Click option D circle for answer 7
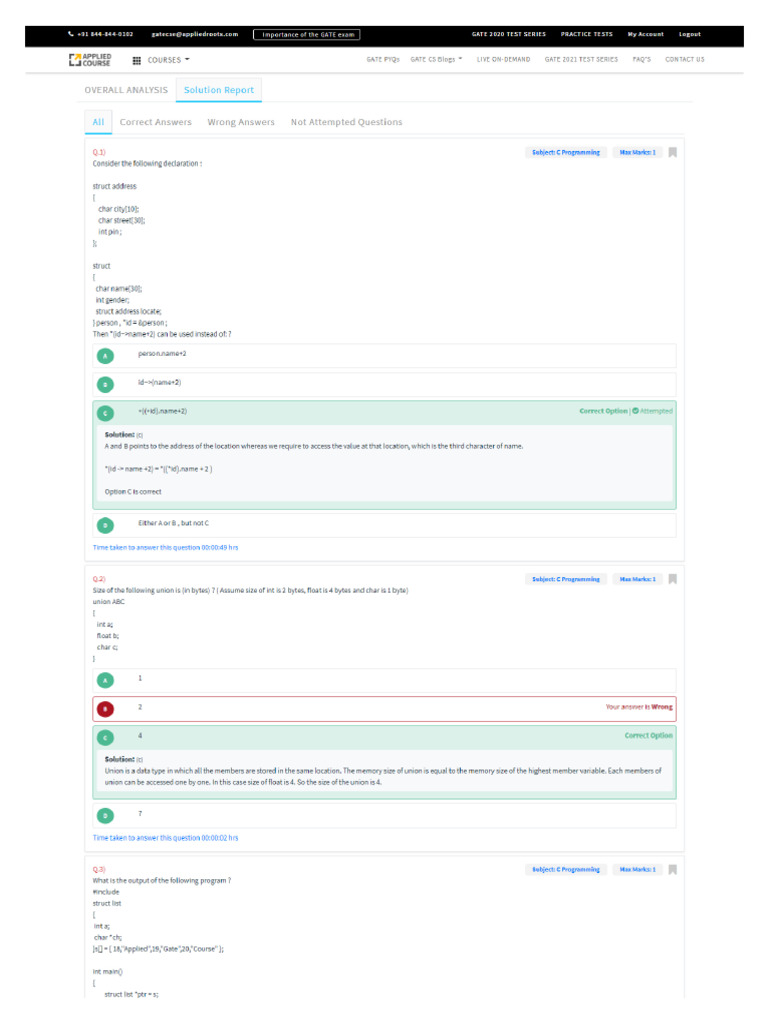 point(105,815)
